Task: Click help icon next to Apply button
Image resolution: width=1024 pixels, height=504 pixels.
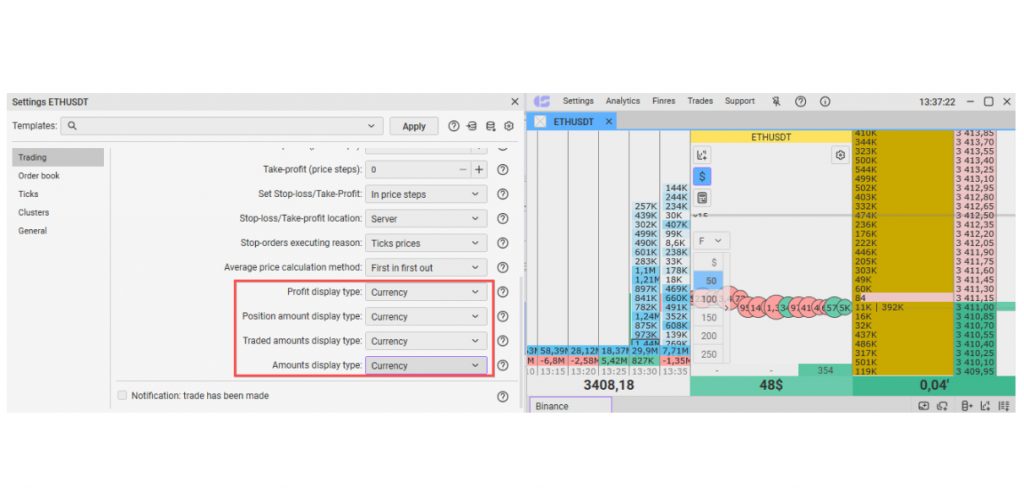Action: pyautogui.click(x=453, y=126)
